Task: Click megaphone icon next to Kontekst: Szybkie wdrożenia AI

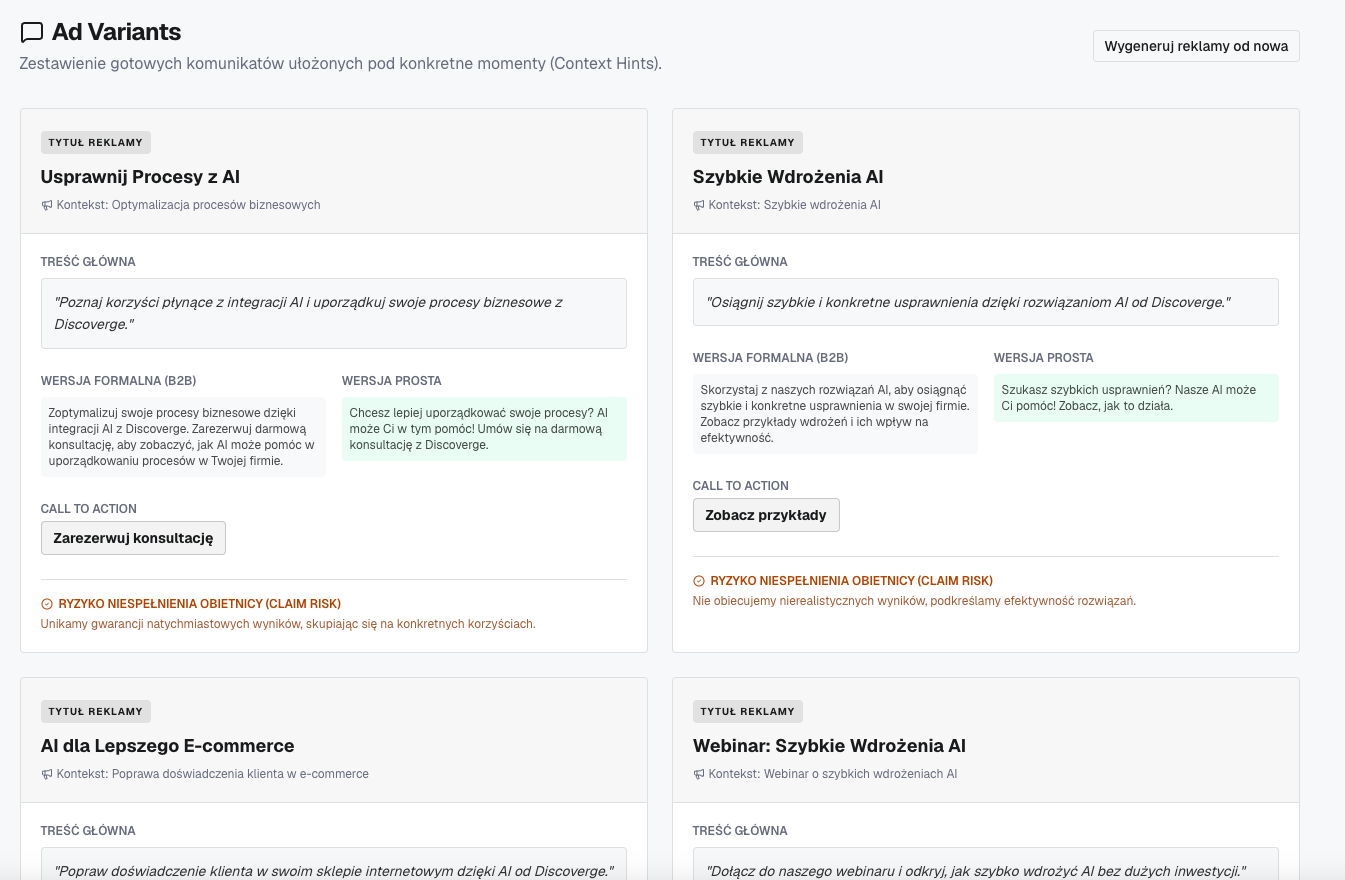Action: (699, 205)
